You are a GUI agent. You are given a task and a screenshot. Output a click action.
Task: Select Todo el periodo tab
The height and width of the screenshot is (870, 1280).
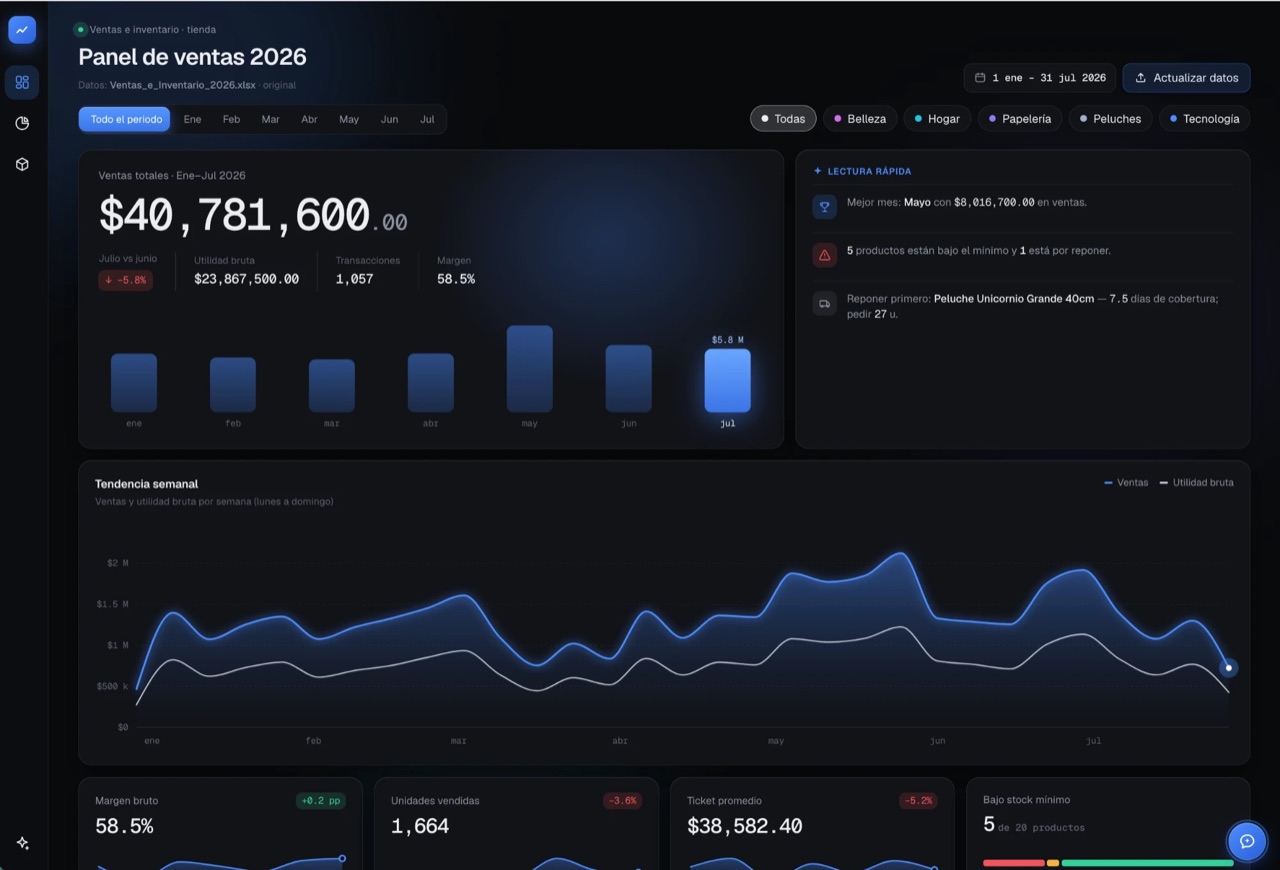click(125, 119)
